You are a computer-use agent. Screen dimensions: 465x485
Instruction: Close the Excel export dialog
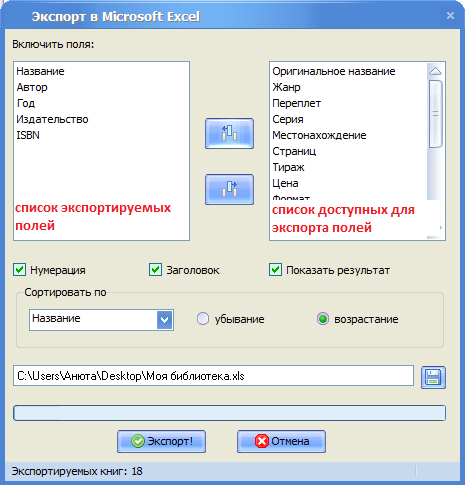pyautogui.click(x=450, y=16)
